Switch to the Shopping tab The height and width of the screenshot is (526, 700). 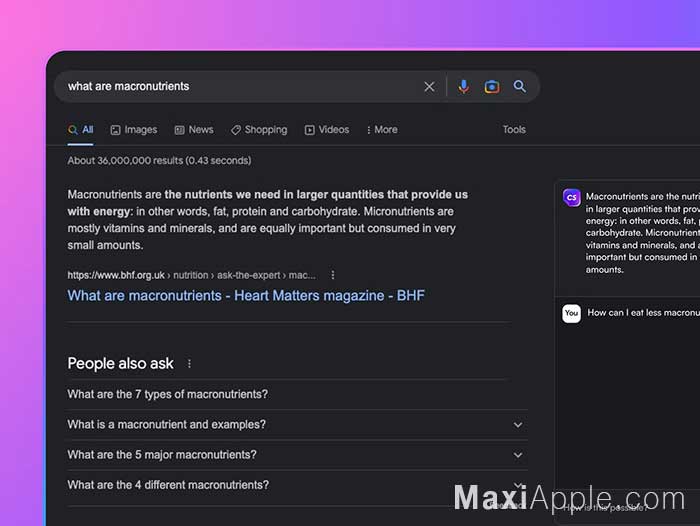click(x=259, y=130)
